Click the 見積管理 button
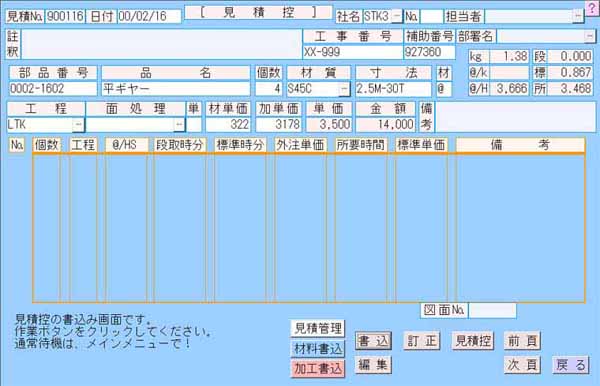 (x=318, y=329)
